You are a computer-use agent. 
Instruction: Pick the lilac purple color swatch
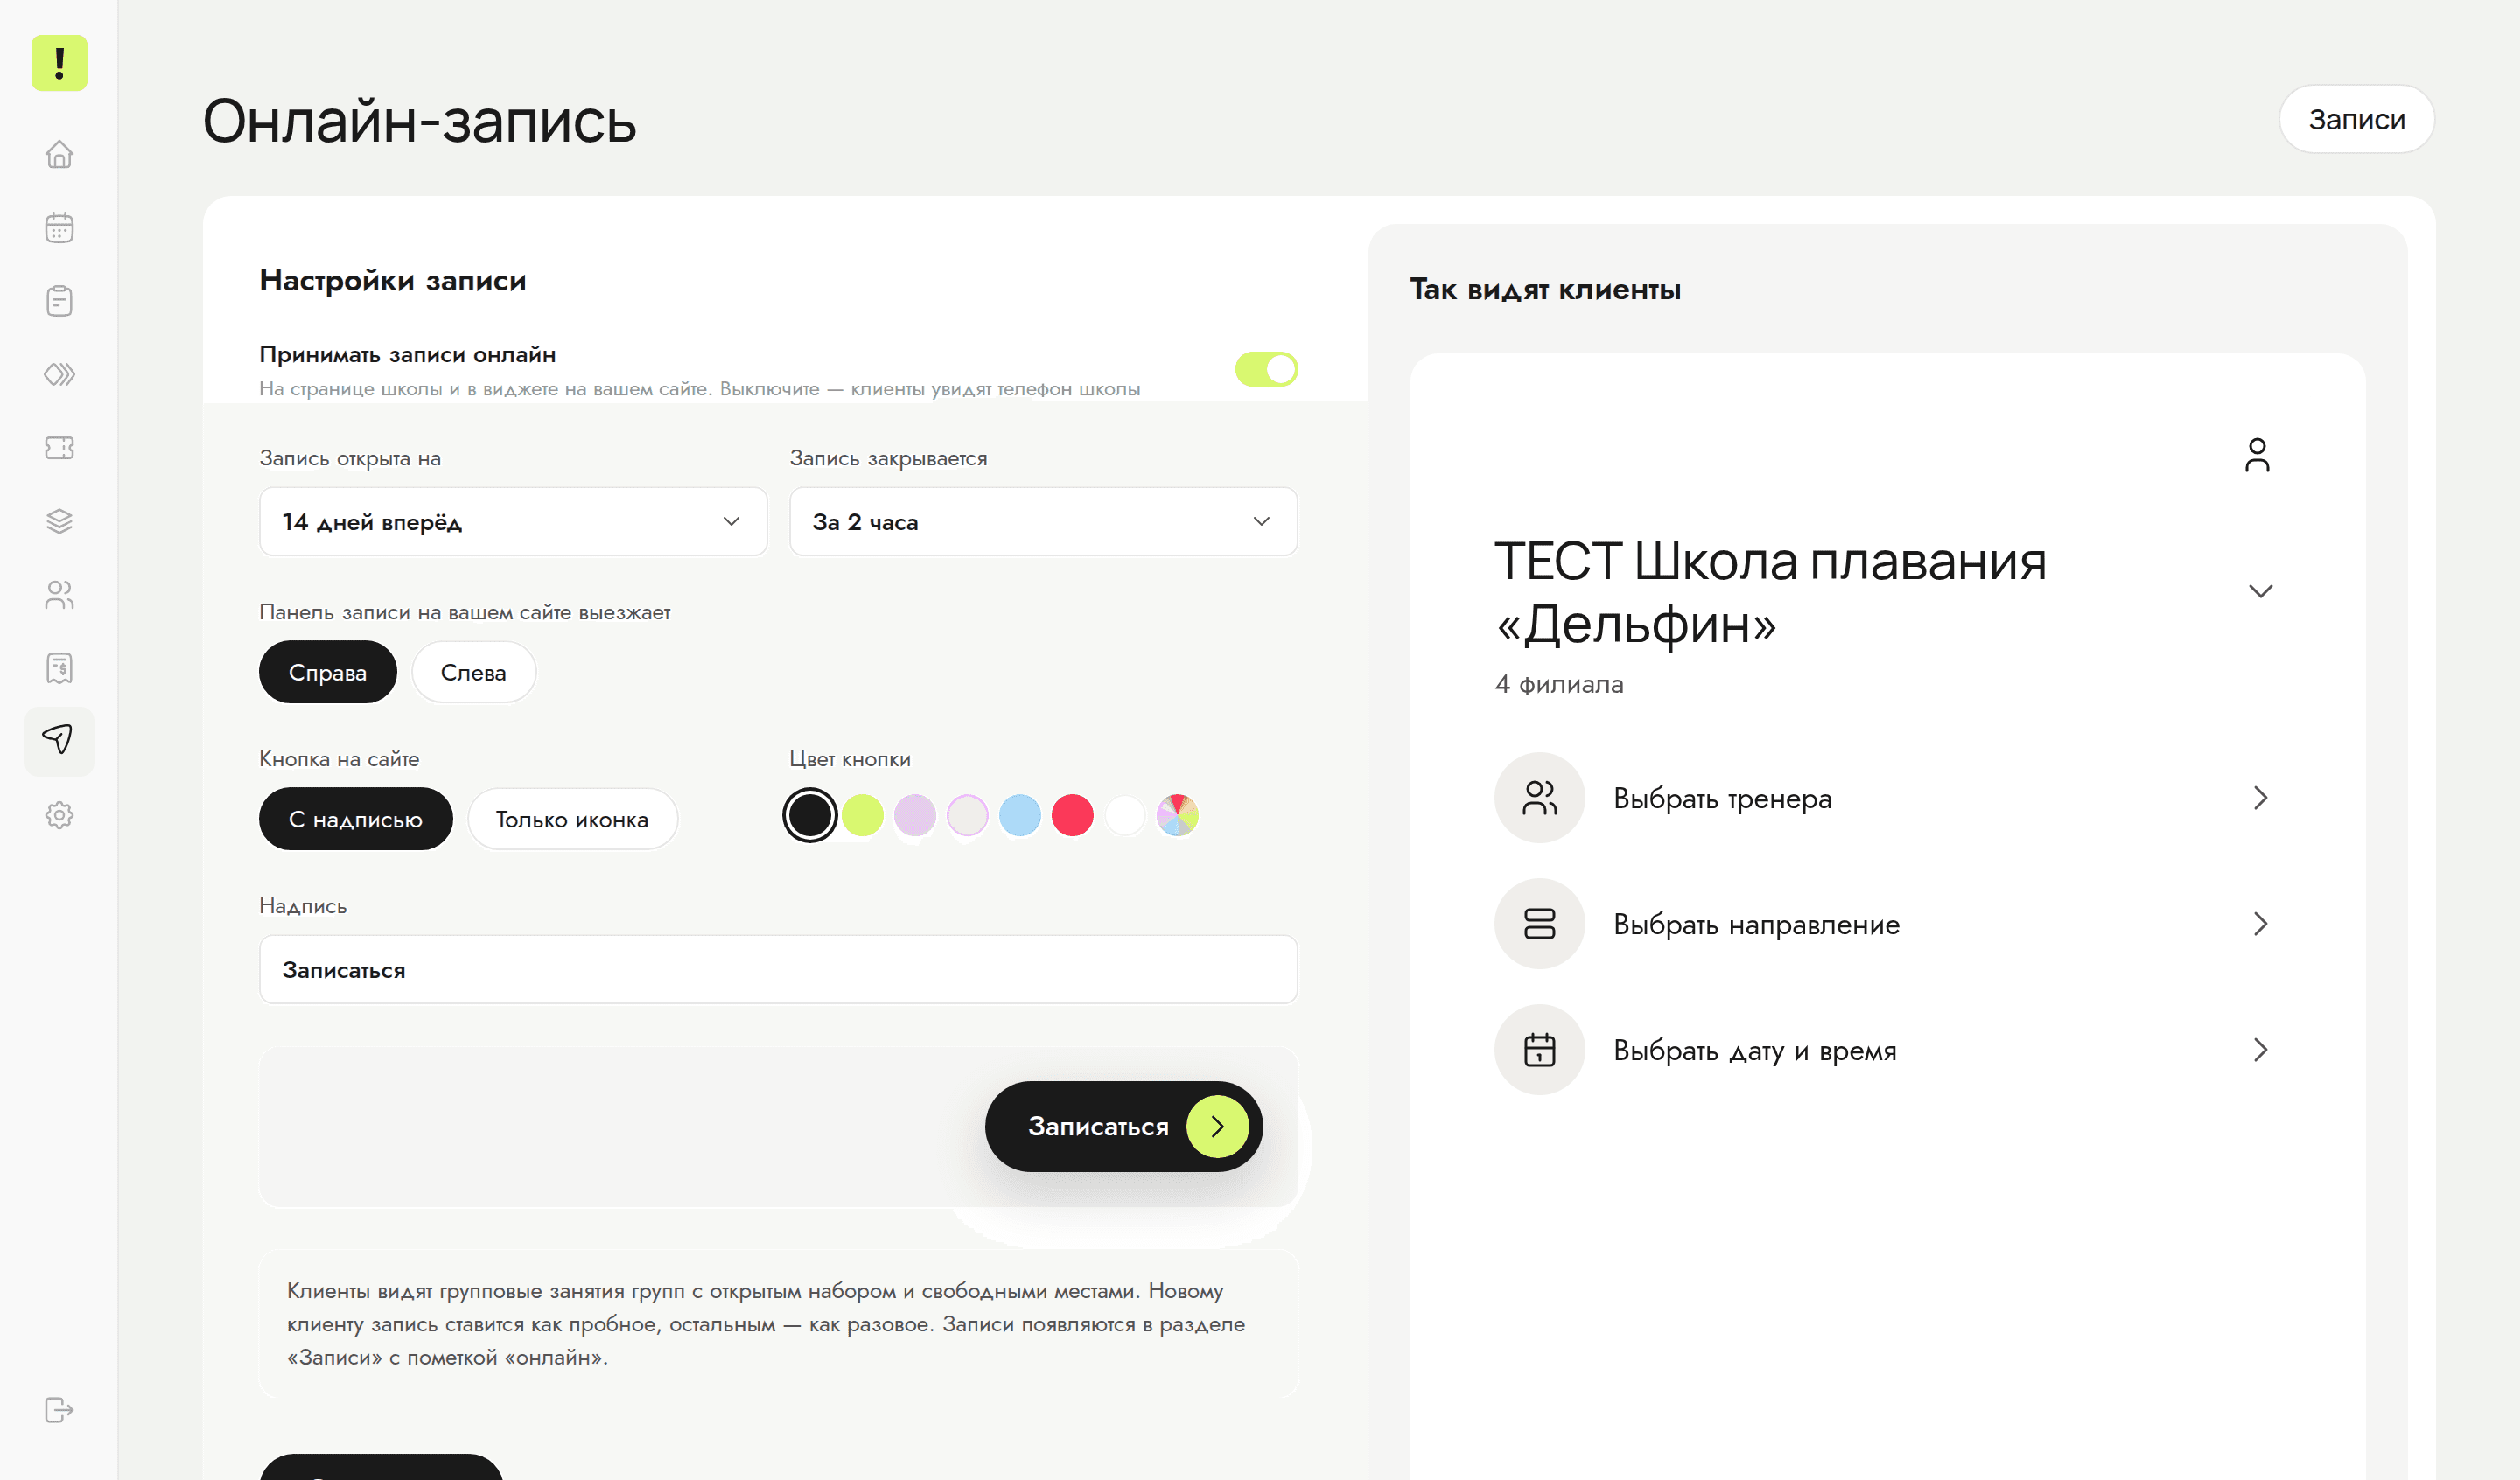[x=914, y=815]
